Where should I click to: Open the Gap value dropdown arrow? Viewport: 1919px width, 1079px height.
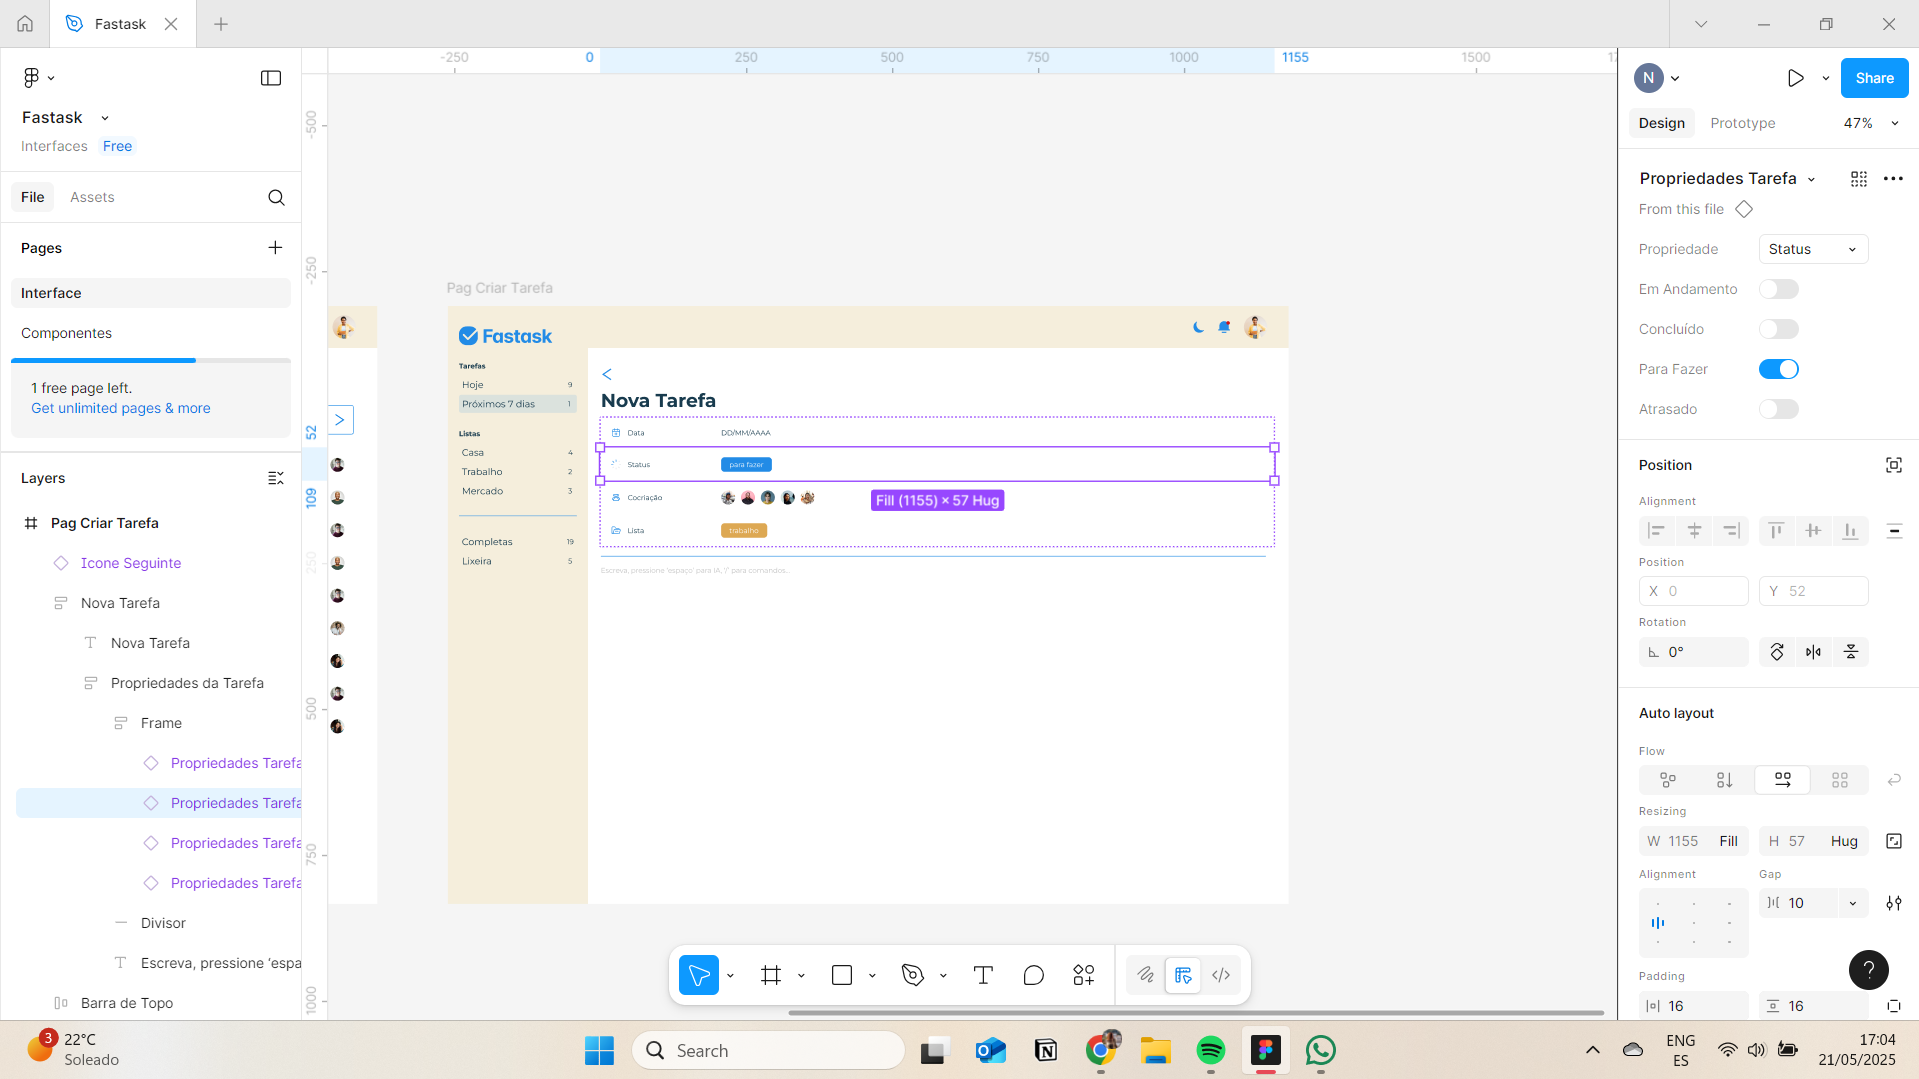click(1853, 903)
